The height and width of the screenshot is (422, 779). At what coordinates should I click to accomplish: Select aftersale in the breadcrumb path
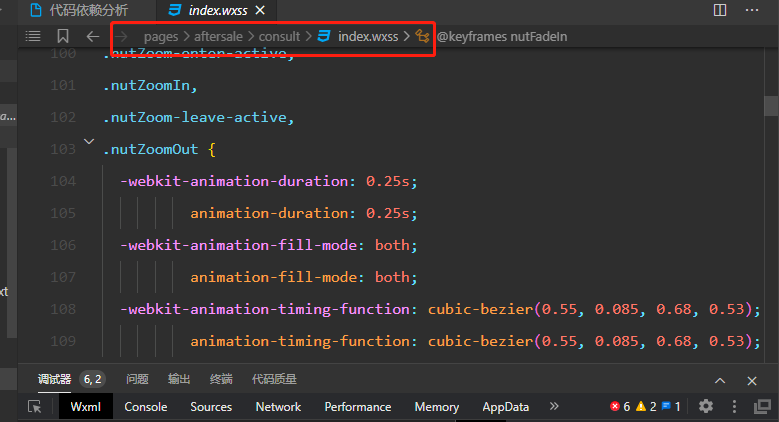click(218, 37)
